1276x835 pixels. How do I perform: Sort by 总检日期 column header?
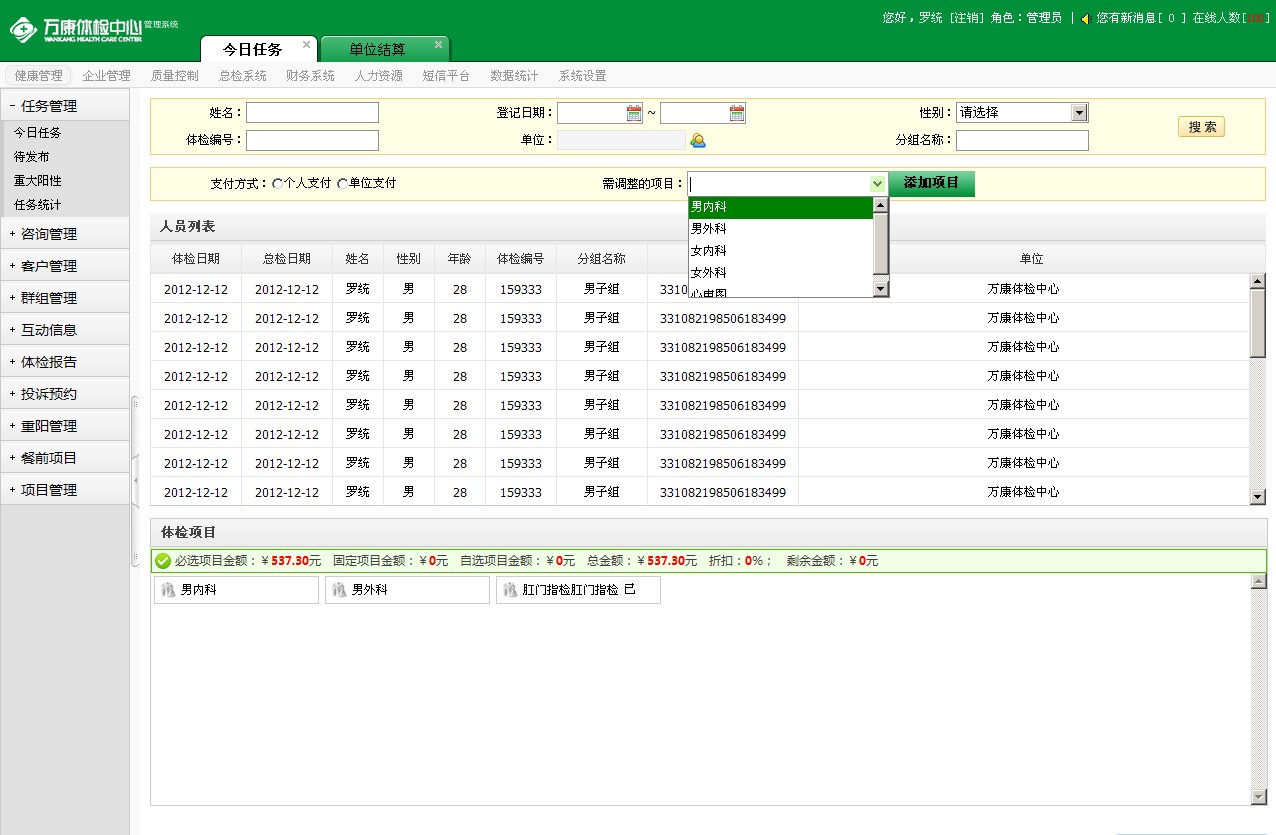click(287, 259)
